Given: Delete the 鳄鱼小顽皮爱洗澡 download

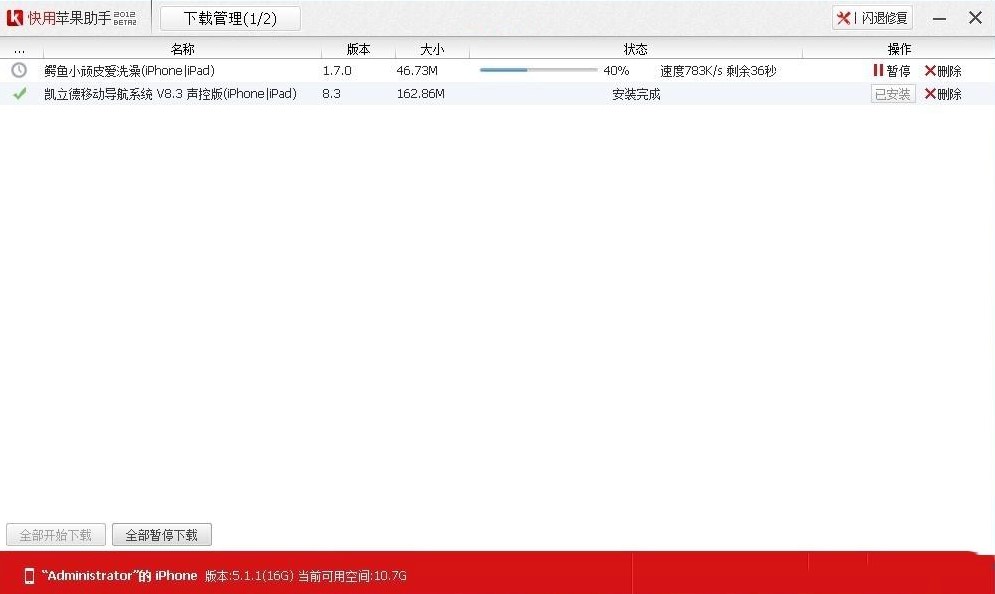Looking at the screenshot, I should pyautogui.click(x=943, y=70).
